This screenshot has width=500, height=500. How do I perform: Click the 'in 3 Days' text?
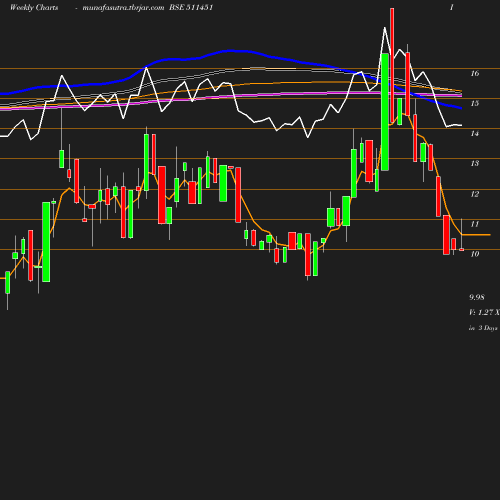[483, 328]
